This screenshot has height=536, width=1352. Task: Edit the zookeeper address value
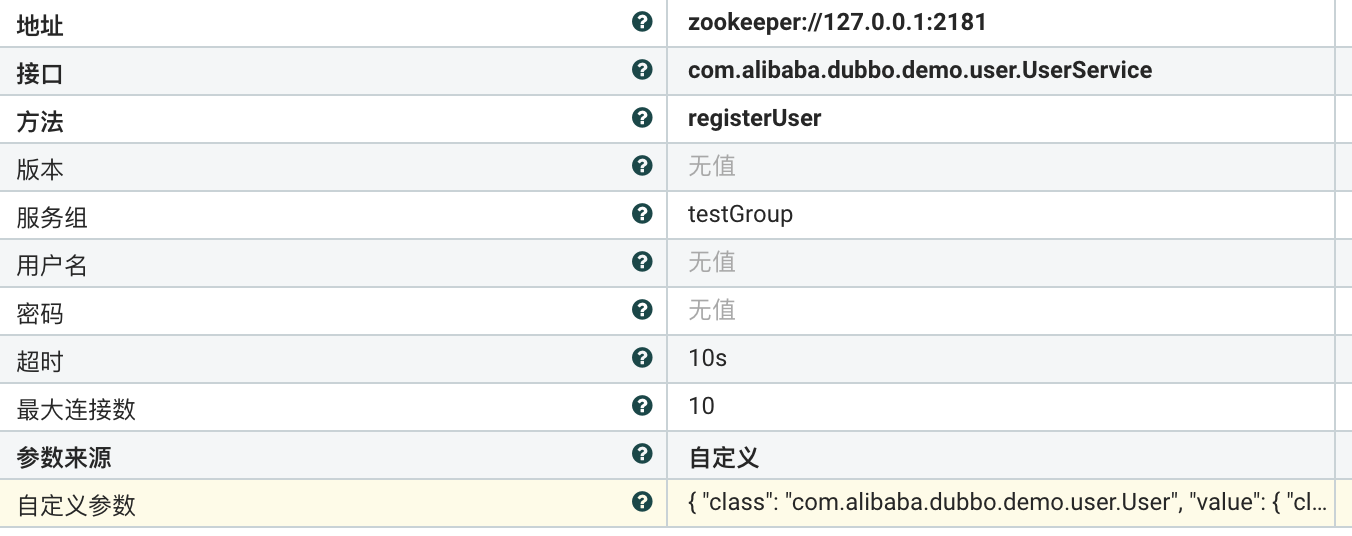coord(837,23)
